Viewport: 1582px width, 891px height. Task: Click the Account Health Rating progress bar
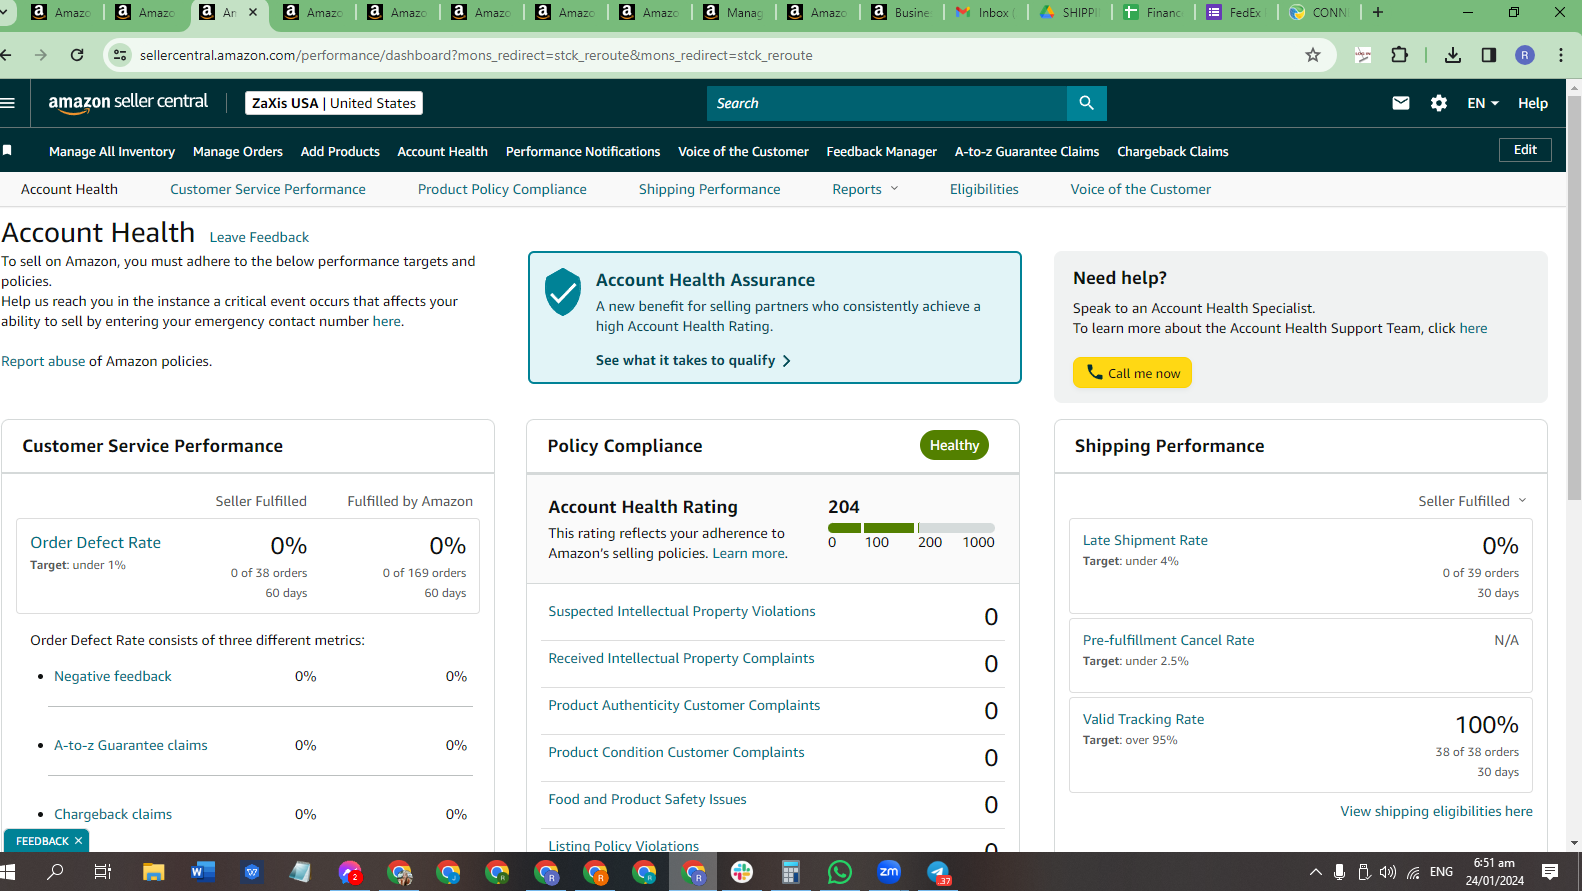tap(911, 527)
